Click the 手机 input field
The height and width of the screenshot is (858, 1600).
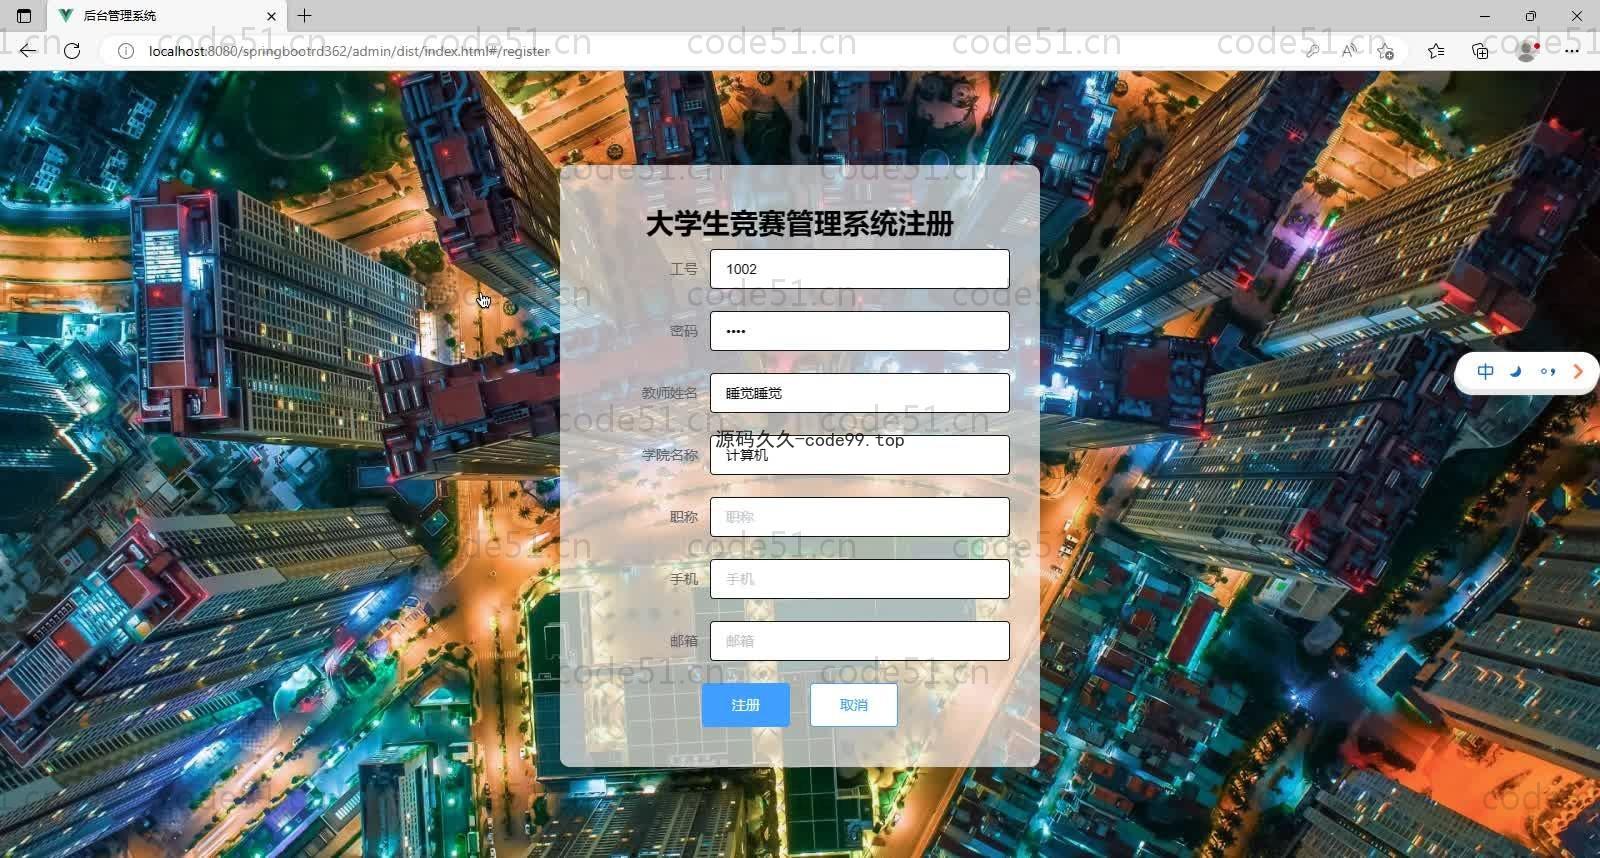(x=860, y=579)
